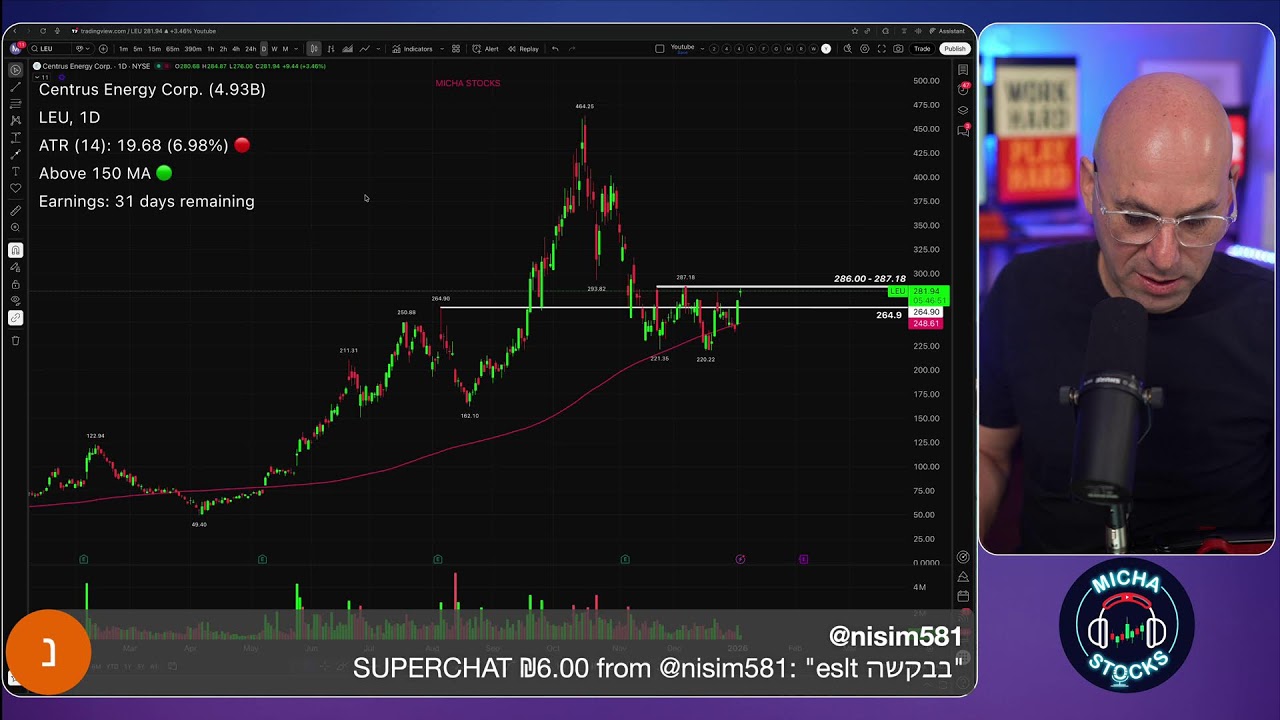Select the cursor tool in the left toolbar
This screenshot has width=1280, height=720.
[15, 70]
